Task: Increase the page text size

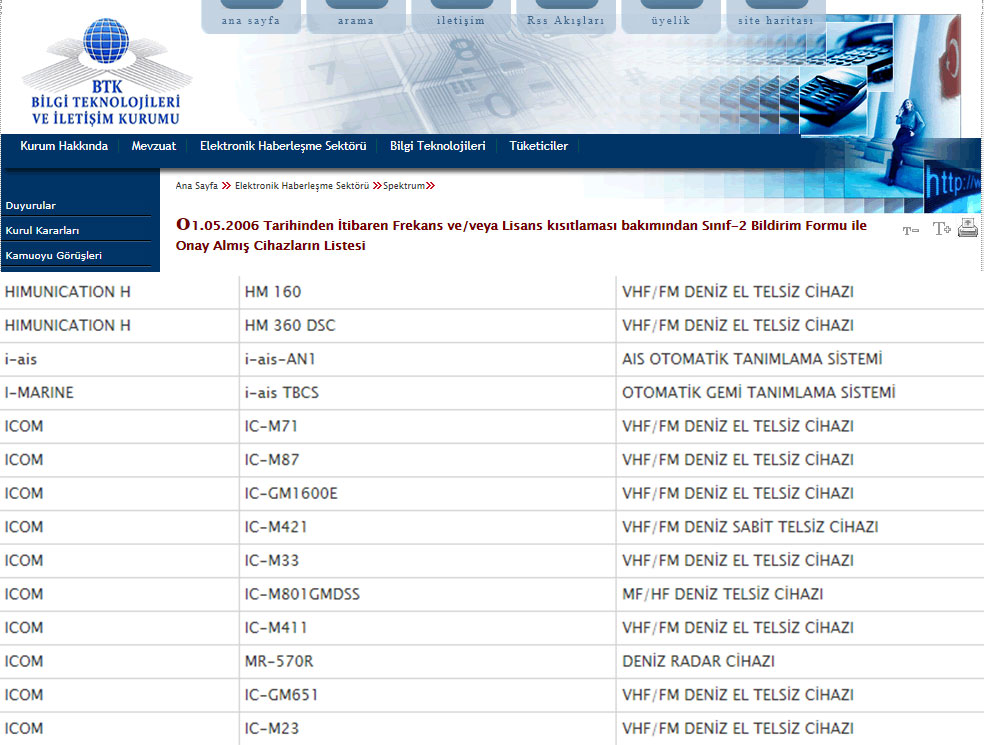Action: pyautogui.click(x=941, y=229)
